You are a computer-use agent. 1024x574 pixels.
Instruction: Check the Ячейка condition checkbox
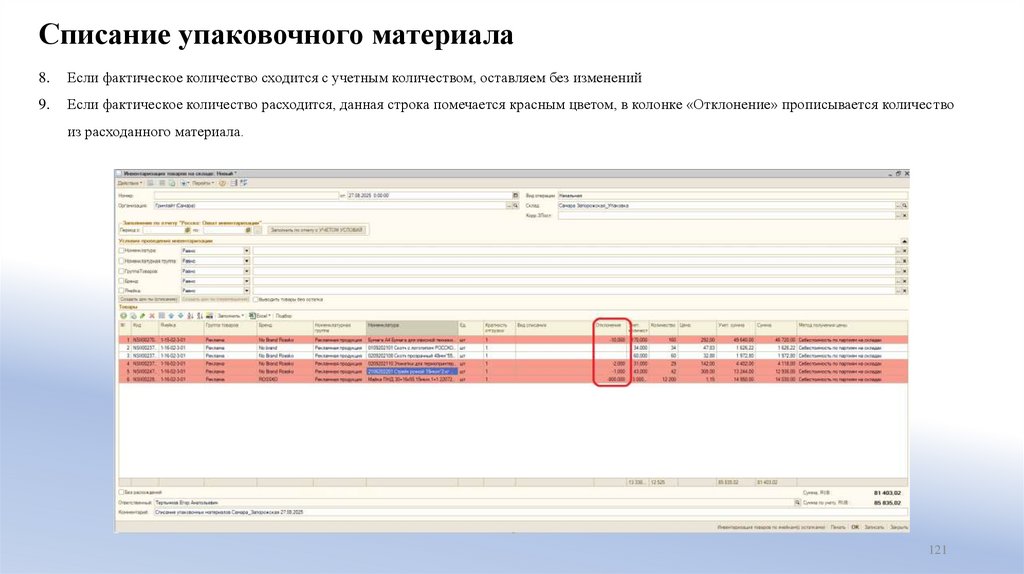click(x=121, y=291)
